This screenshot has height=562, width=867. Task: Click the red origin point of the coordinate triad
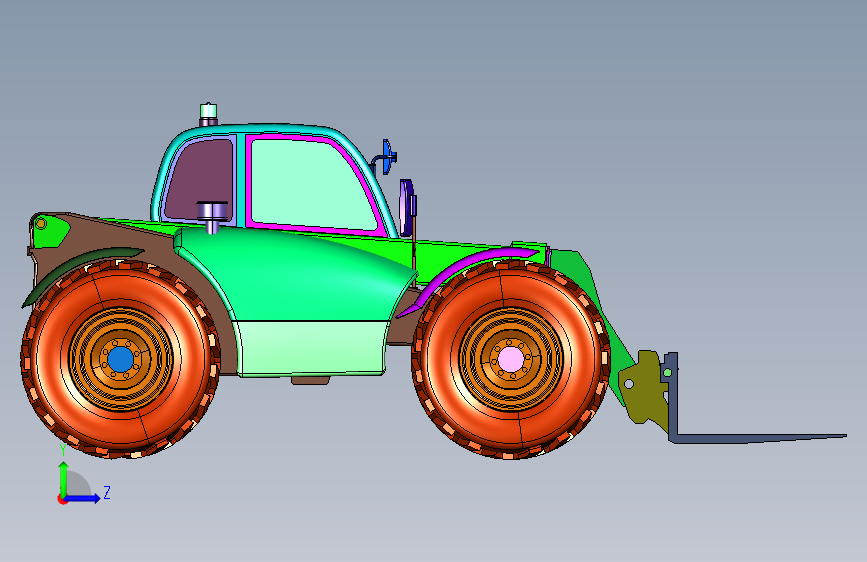pyautogui.click(x=61, y=499)
